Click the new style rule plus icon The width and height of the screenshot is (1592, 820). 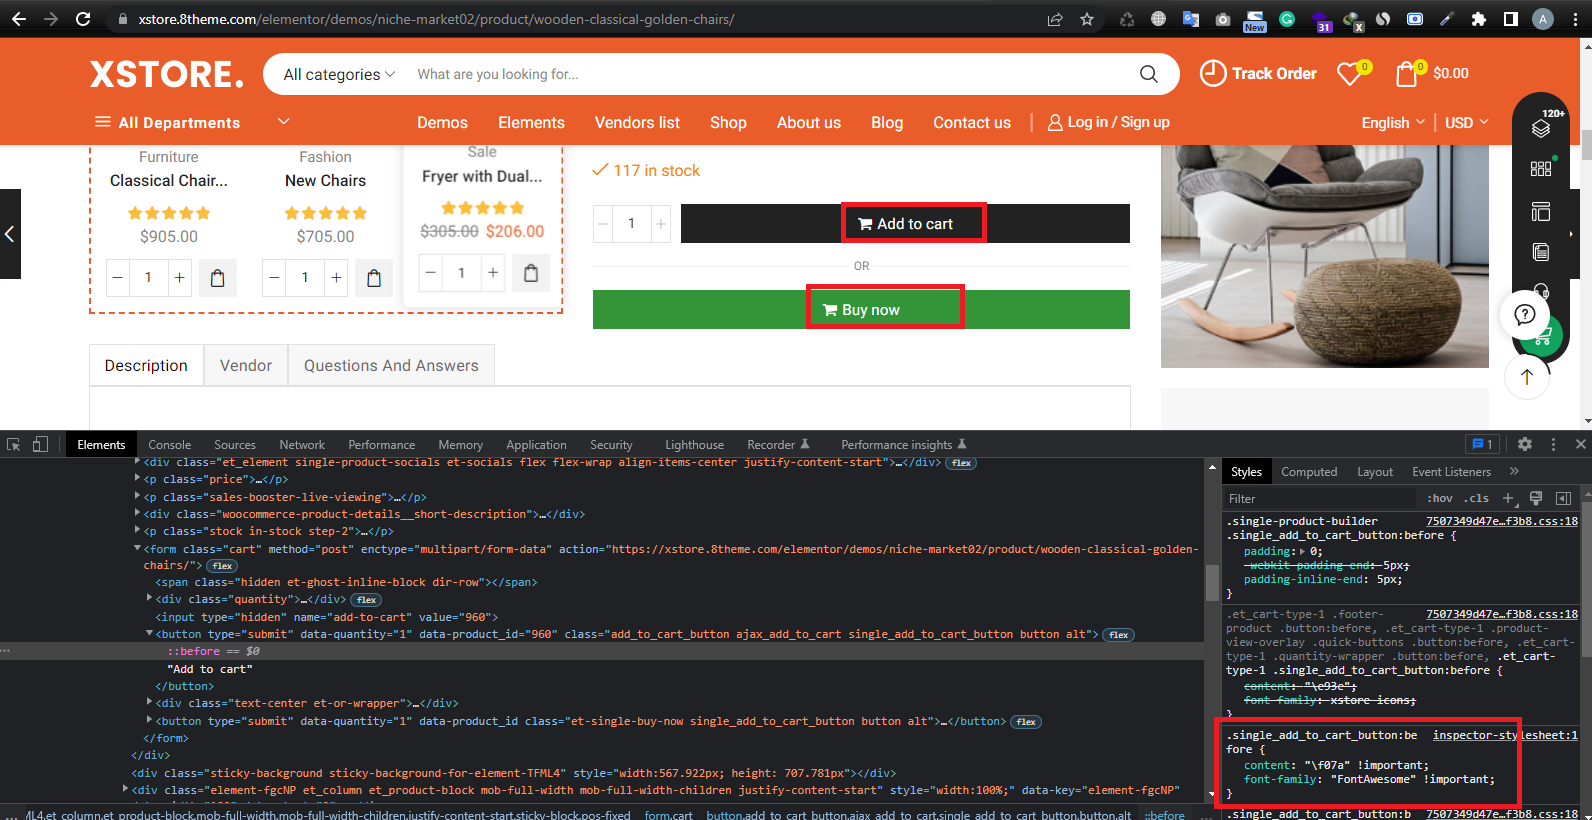(1508, 498)
